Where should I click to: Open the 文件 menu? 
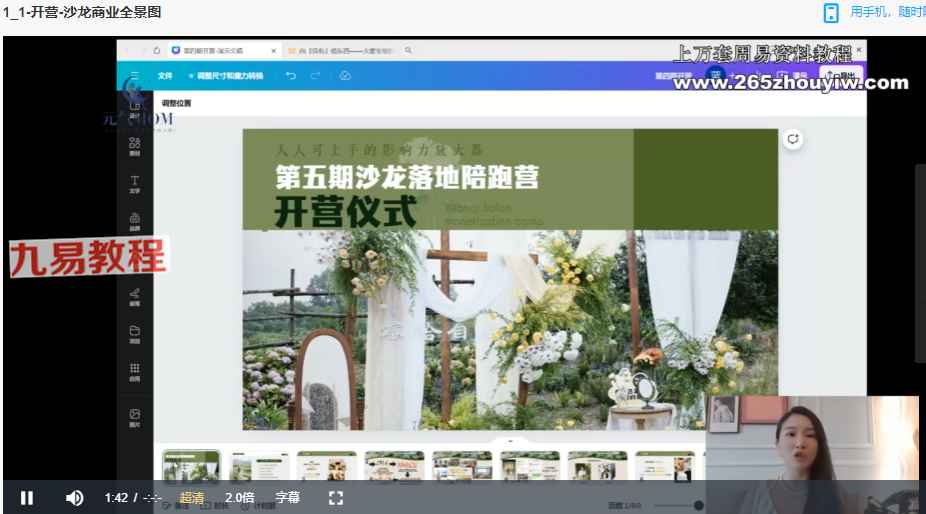click(165, 76)
